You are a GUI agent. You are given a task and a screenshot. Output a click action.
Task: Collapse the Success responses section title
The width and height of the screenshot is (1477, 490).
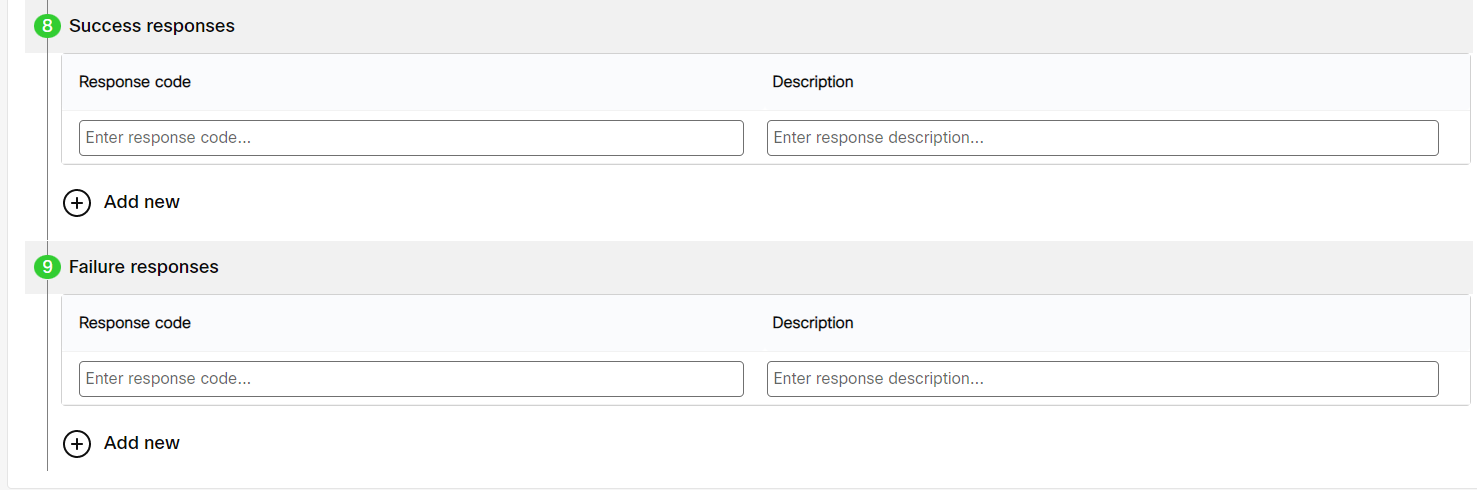pos(152,26)
